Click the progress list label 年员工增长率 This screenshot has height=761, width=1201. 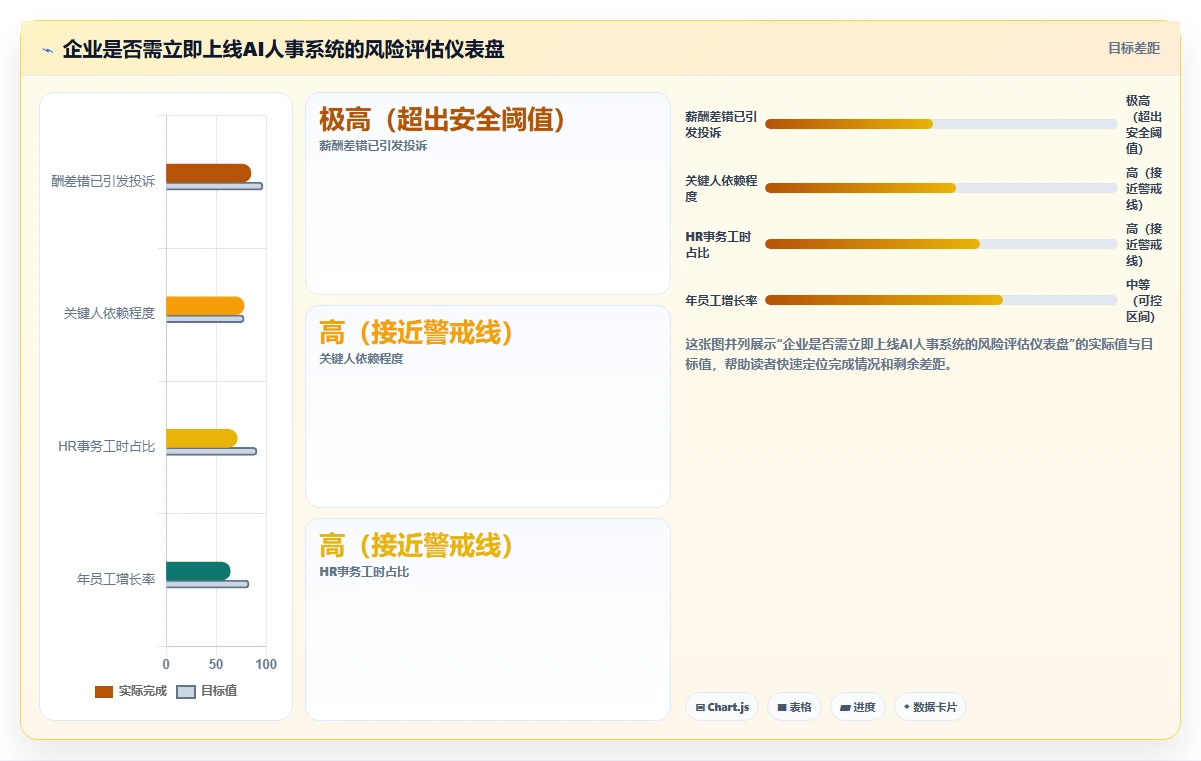(721, 300)
